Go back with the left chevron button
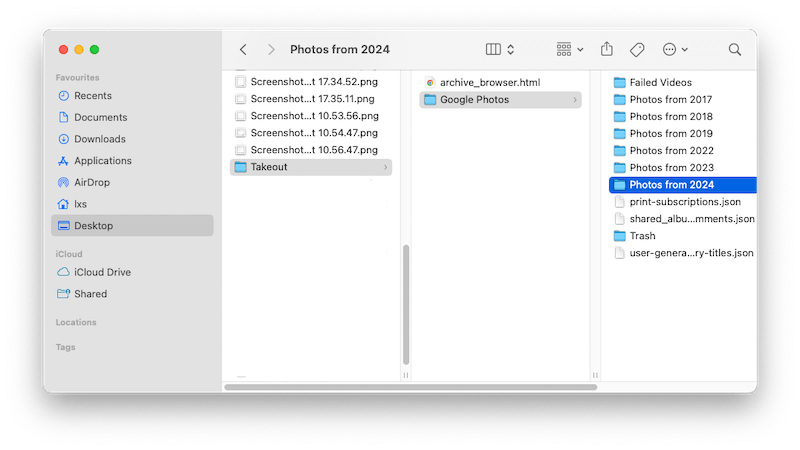 (x=243, y=49)
